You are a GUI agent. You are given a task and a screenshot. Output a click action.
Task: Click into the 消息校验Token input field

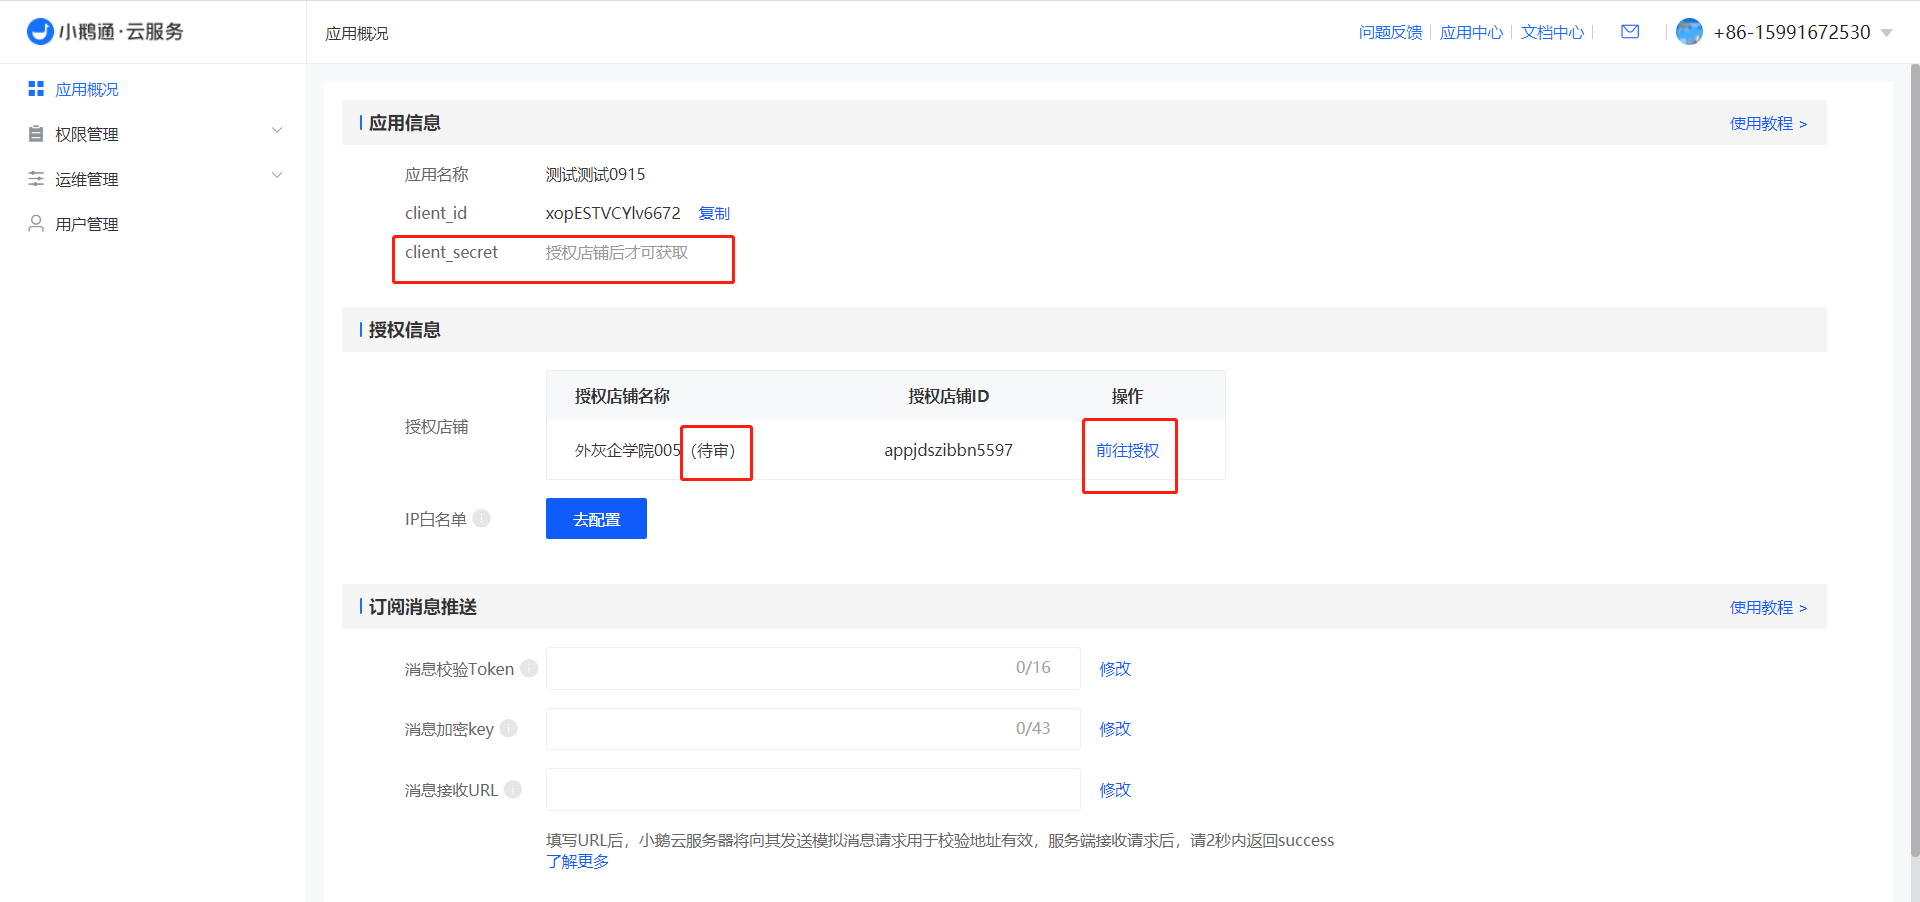780,668
